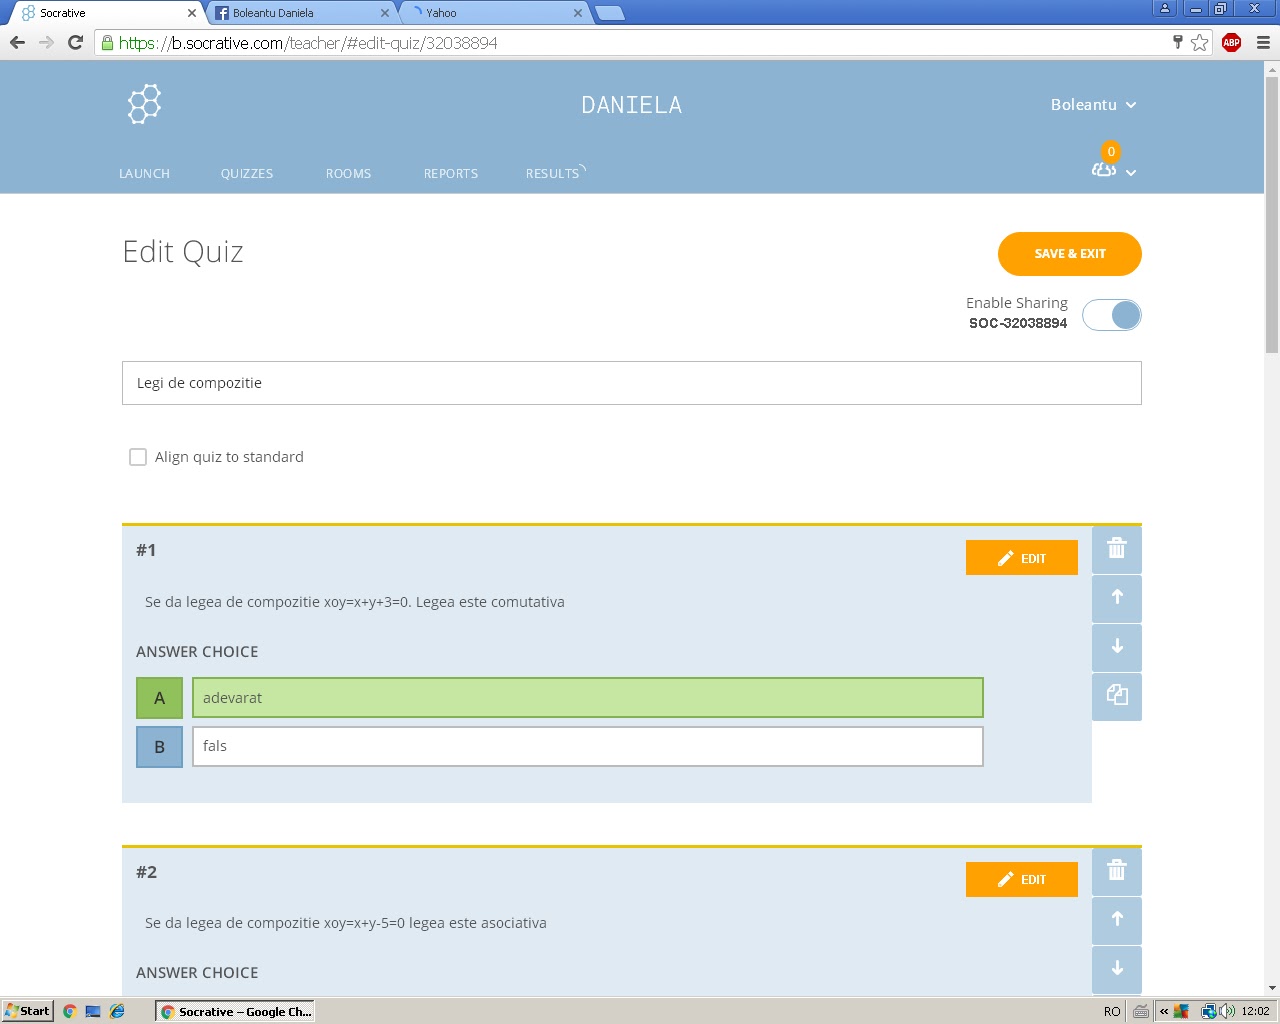The image size is (1280, 1024).
Task: Switch to Boleantu Daniela Facebook tab
Action: (300, 13)
